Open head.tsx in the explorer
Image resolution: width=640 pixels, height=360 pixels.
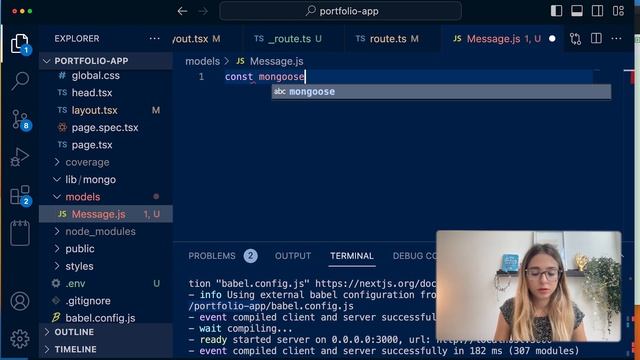(106, 93)
